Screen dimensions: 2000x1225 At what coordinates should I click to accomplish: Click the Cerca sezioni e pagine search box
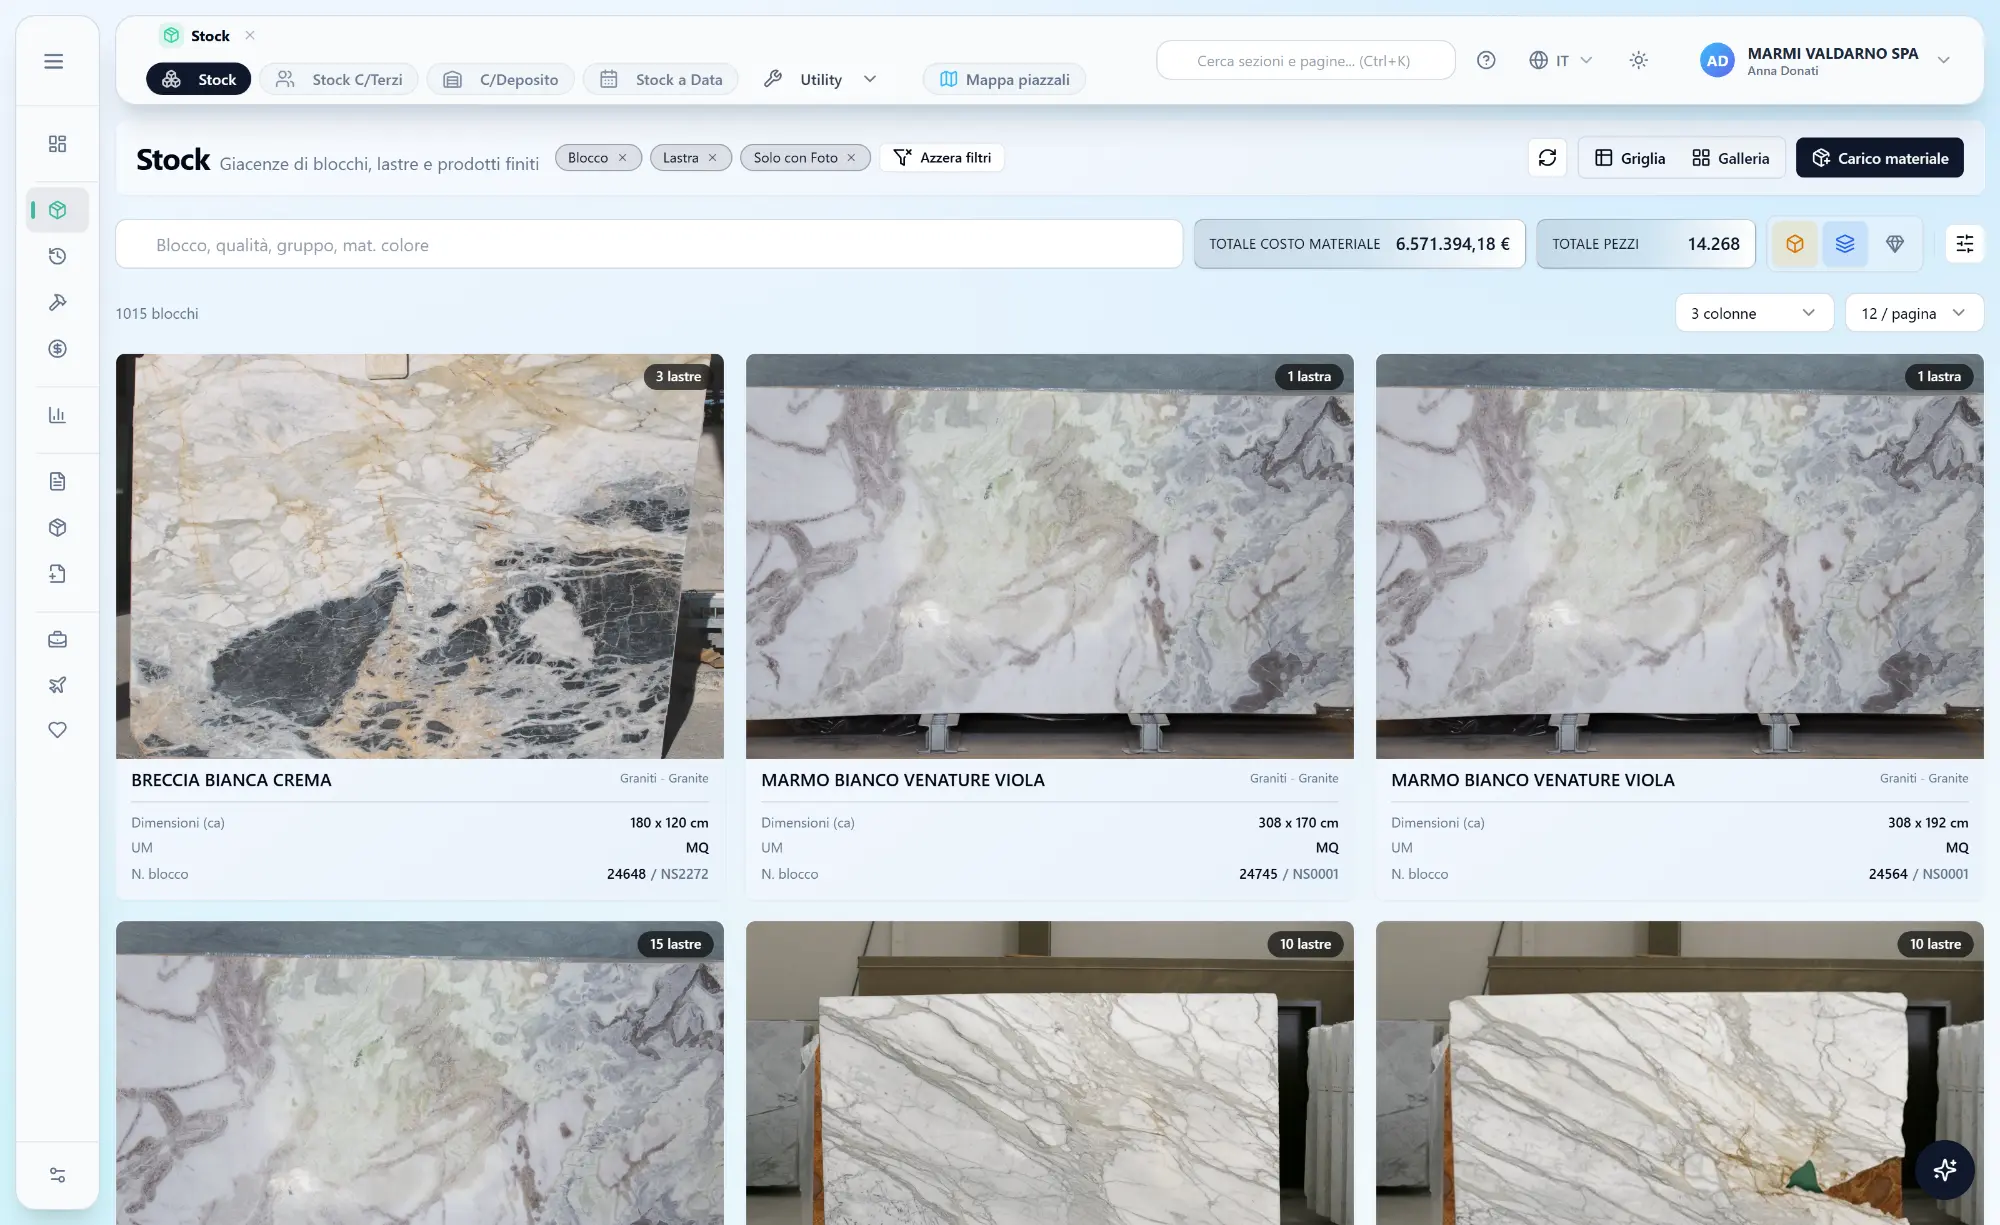(1305, 61)
